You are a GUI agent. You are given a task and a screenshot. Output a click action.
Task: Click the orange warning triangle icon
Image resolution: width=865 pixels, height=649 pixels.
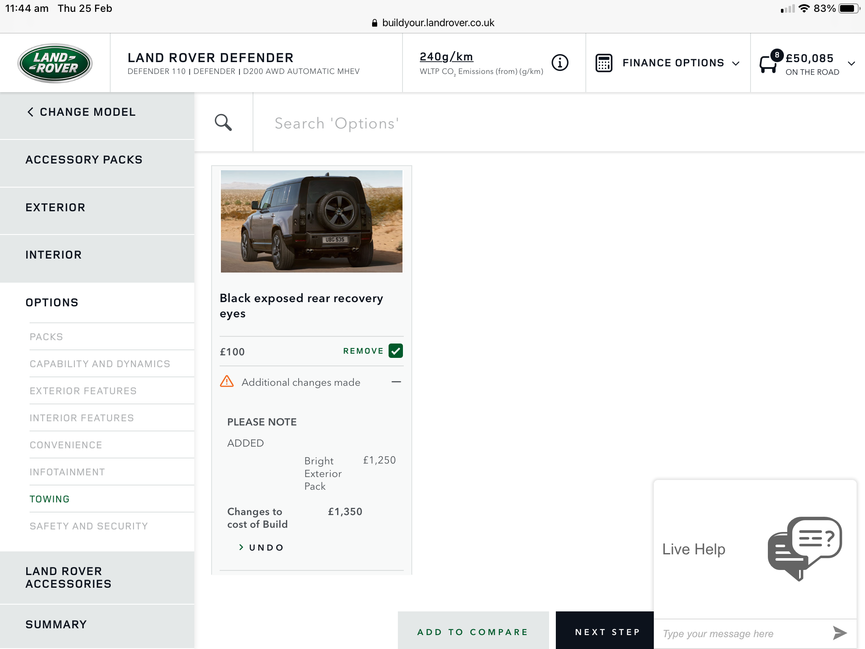coord(227,381)
